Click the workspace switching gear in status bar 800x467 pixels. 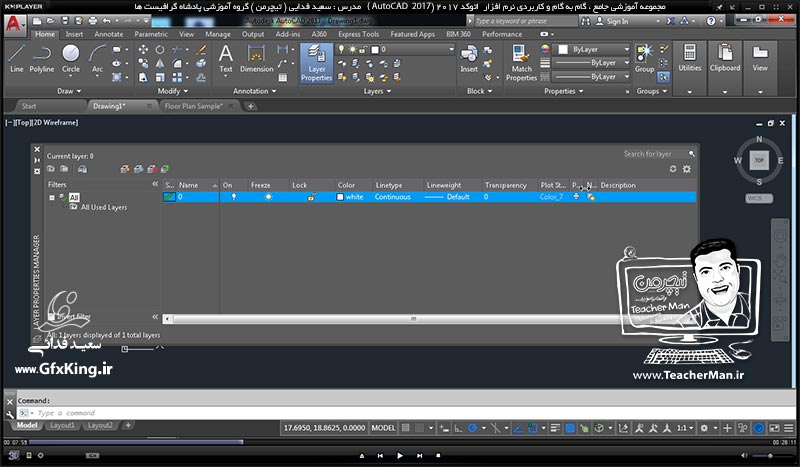click(704, 428)
